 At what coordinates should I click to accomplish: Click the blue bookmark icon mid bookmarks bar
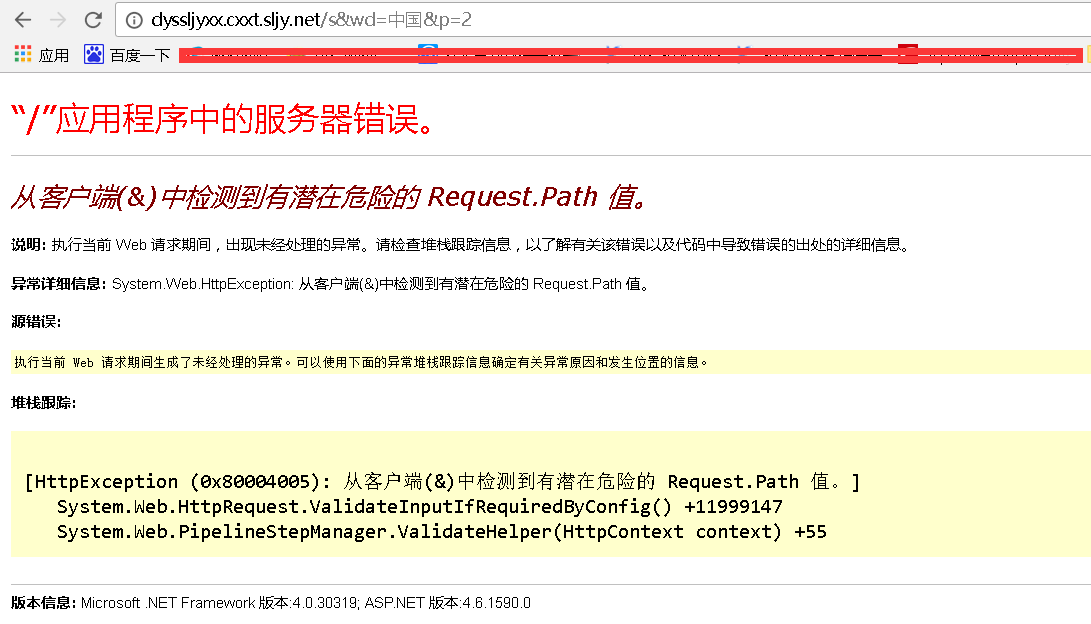click(x=428, y=54)
